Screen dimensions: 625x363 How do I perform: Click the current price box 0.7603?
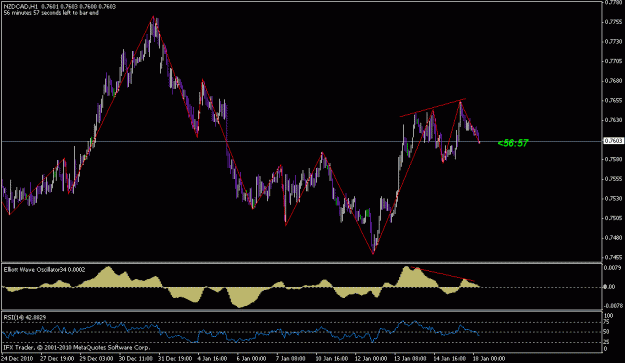coord(613,141)
